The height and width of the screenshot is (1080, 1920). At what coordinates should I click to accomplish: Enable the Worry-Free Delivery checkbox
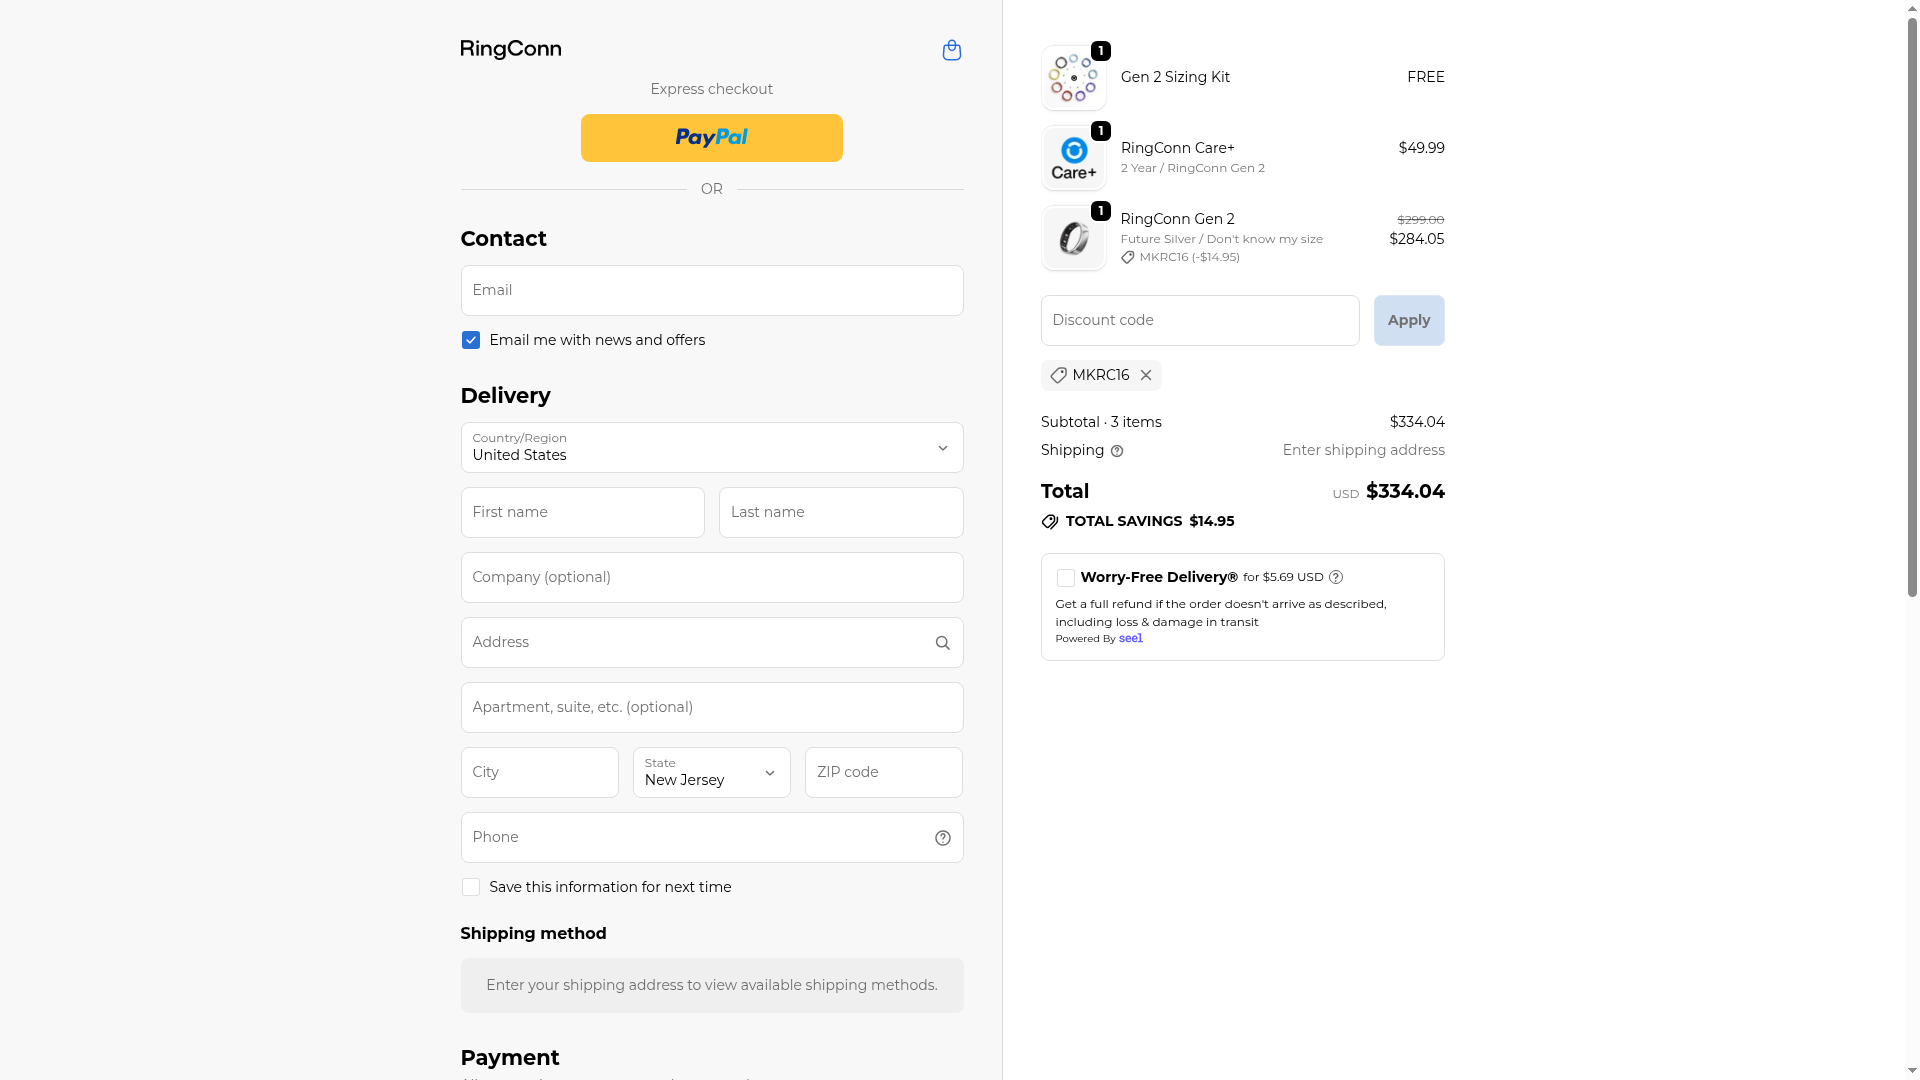1065,578
